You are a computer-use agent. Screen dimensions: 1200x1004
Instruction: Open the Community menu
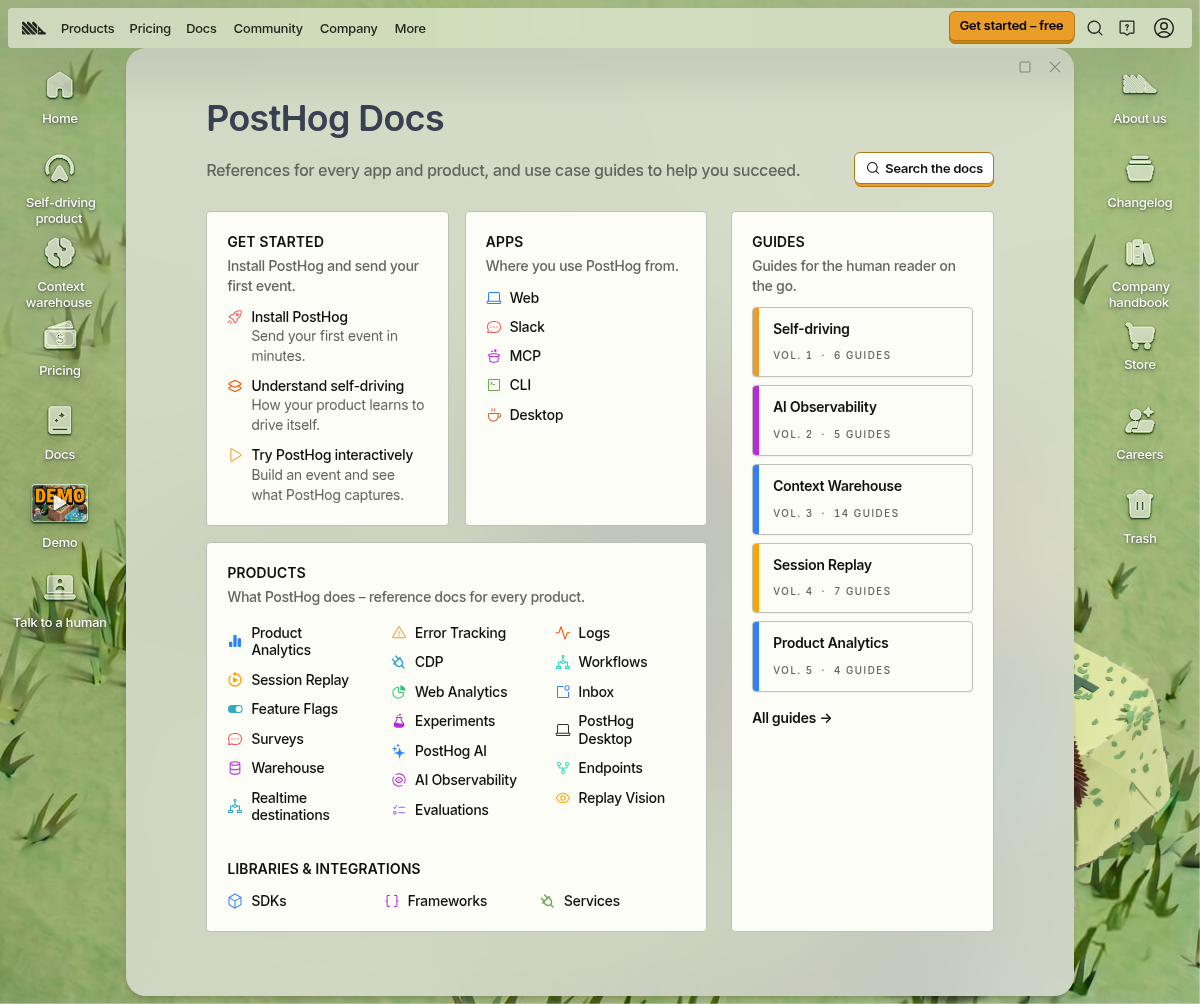268,28
